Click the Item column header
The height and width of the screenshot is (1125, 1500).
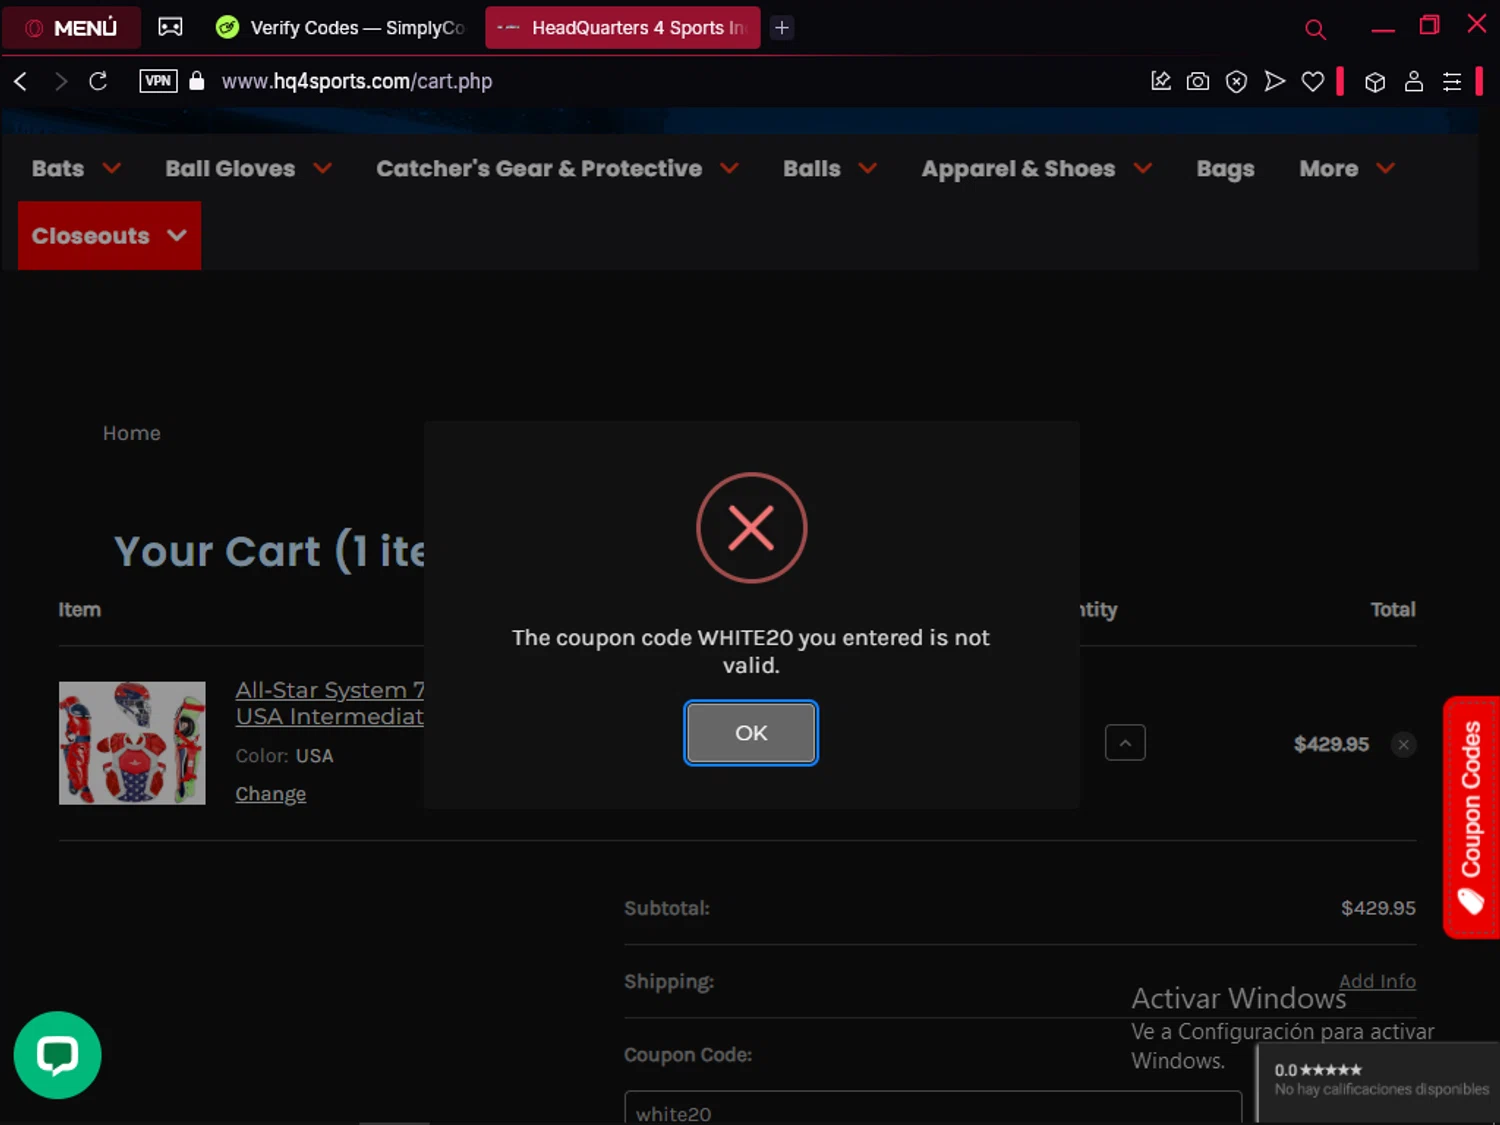[79, 609]
